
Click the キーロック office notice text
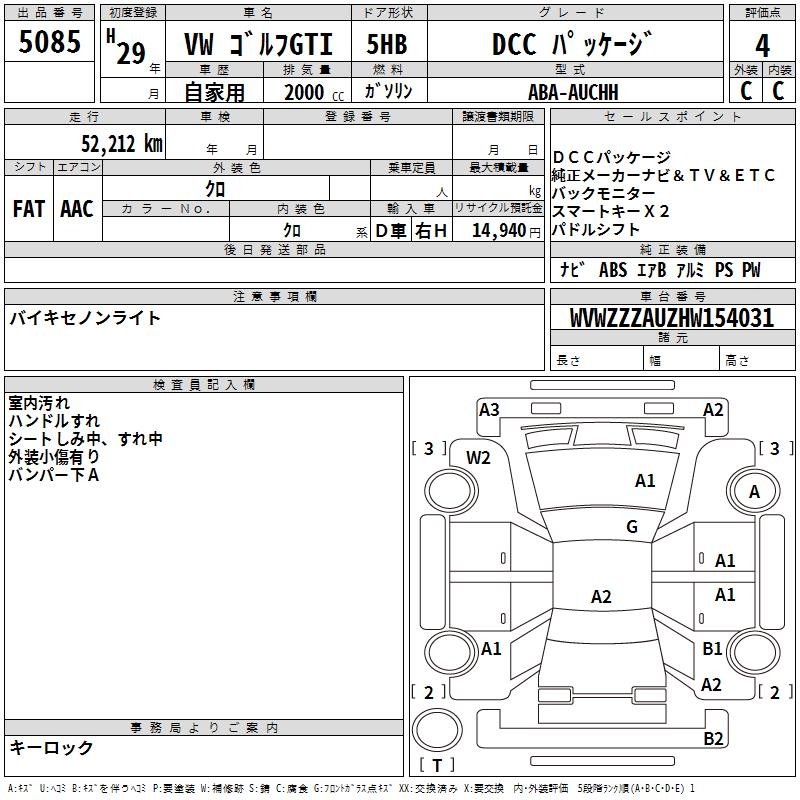pyautogui.click(x=51, y=748)
